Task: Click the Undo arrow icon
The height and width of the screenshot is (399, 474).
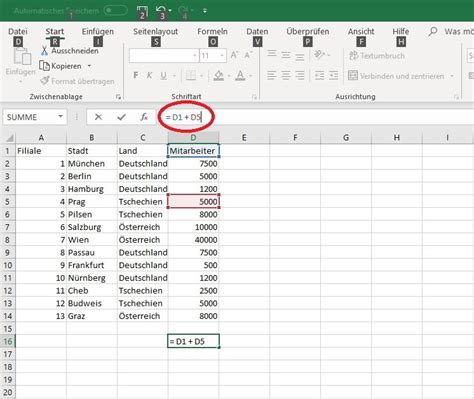Action: click(161, 10)
